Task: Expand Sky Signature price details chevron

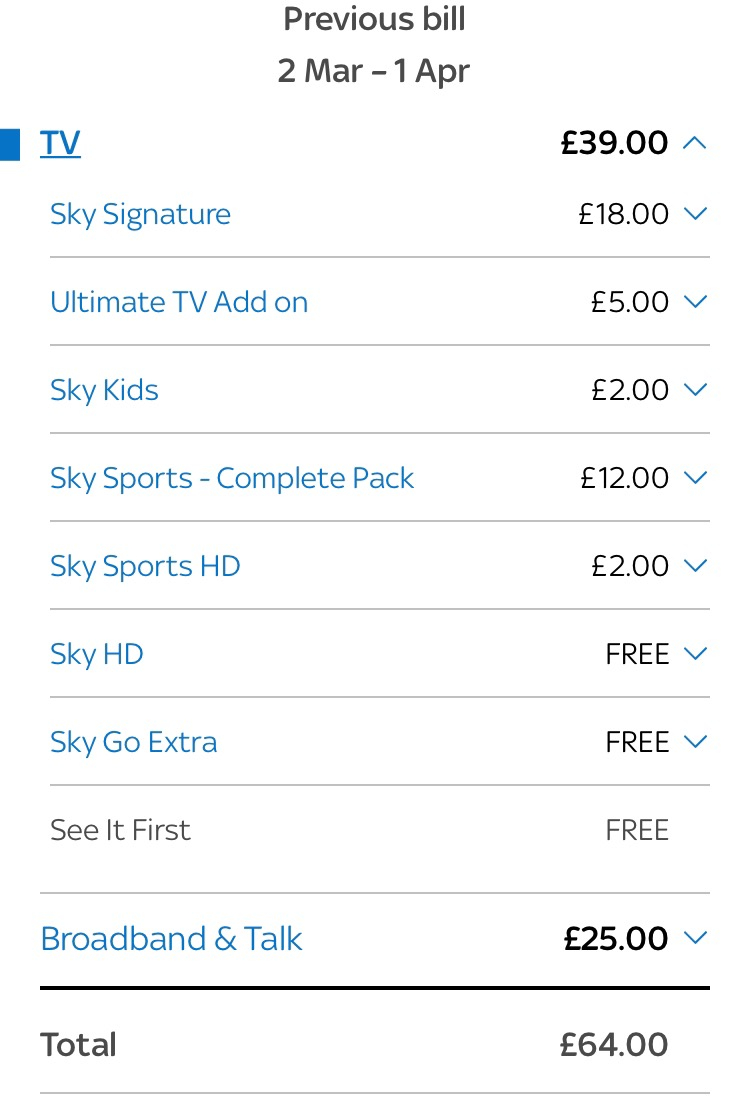Action: point(695,213)
